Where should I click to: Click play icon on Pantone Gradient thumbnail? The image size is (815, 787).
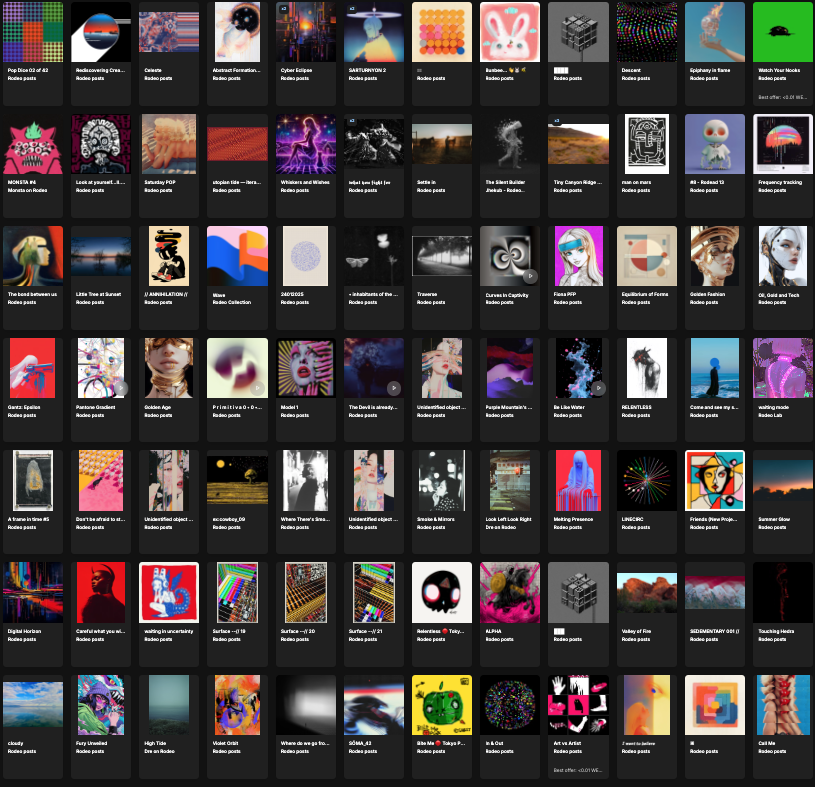[121, 388]
